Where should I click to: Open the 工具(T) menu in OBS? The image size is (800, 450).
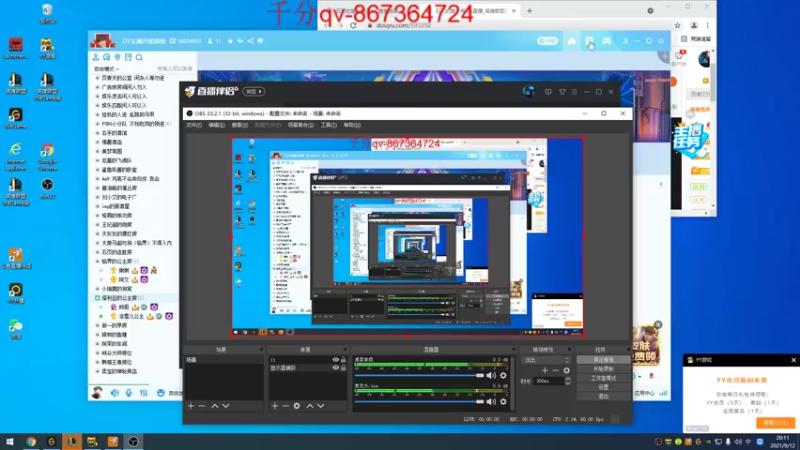tap(329, 125)
